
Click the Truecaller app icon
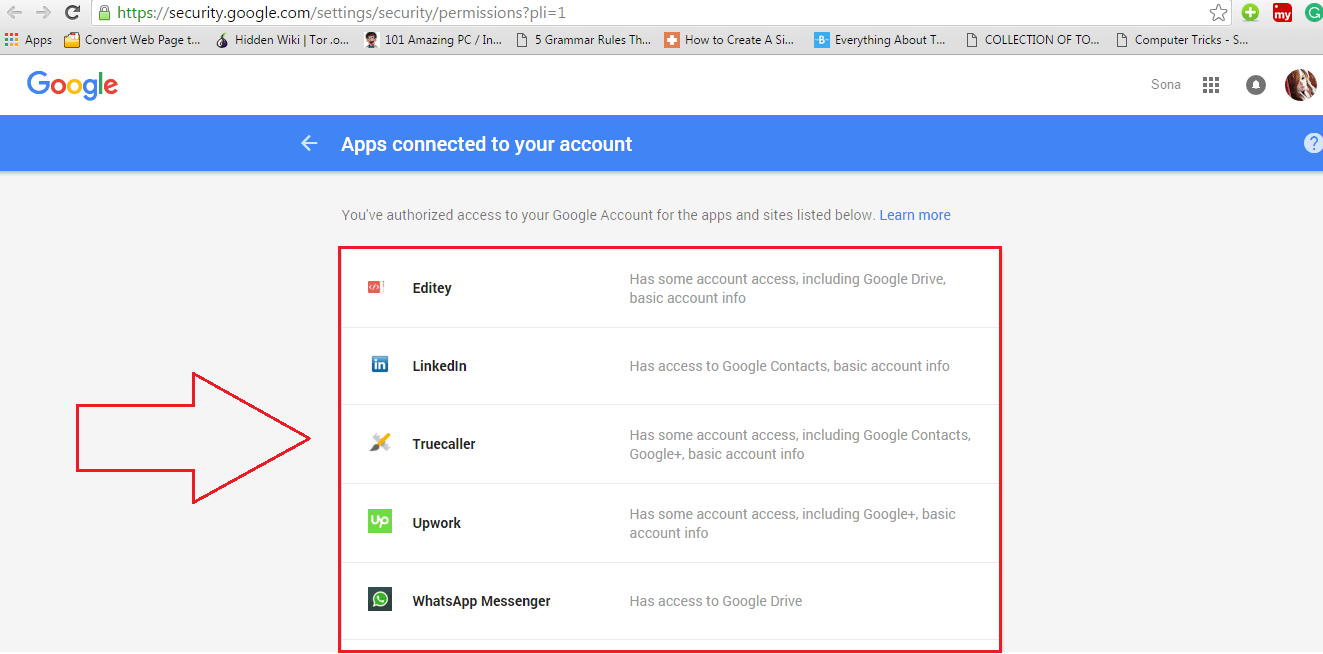tap(380, 443)
